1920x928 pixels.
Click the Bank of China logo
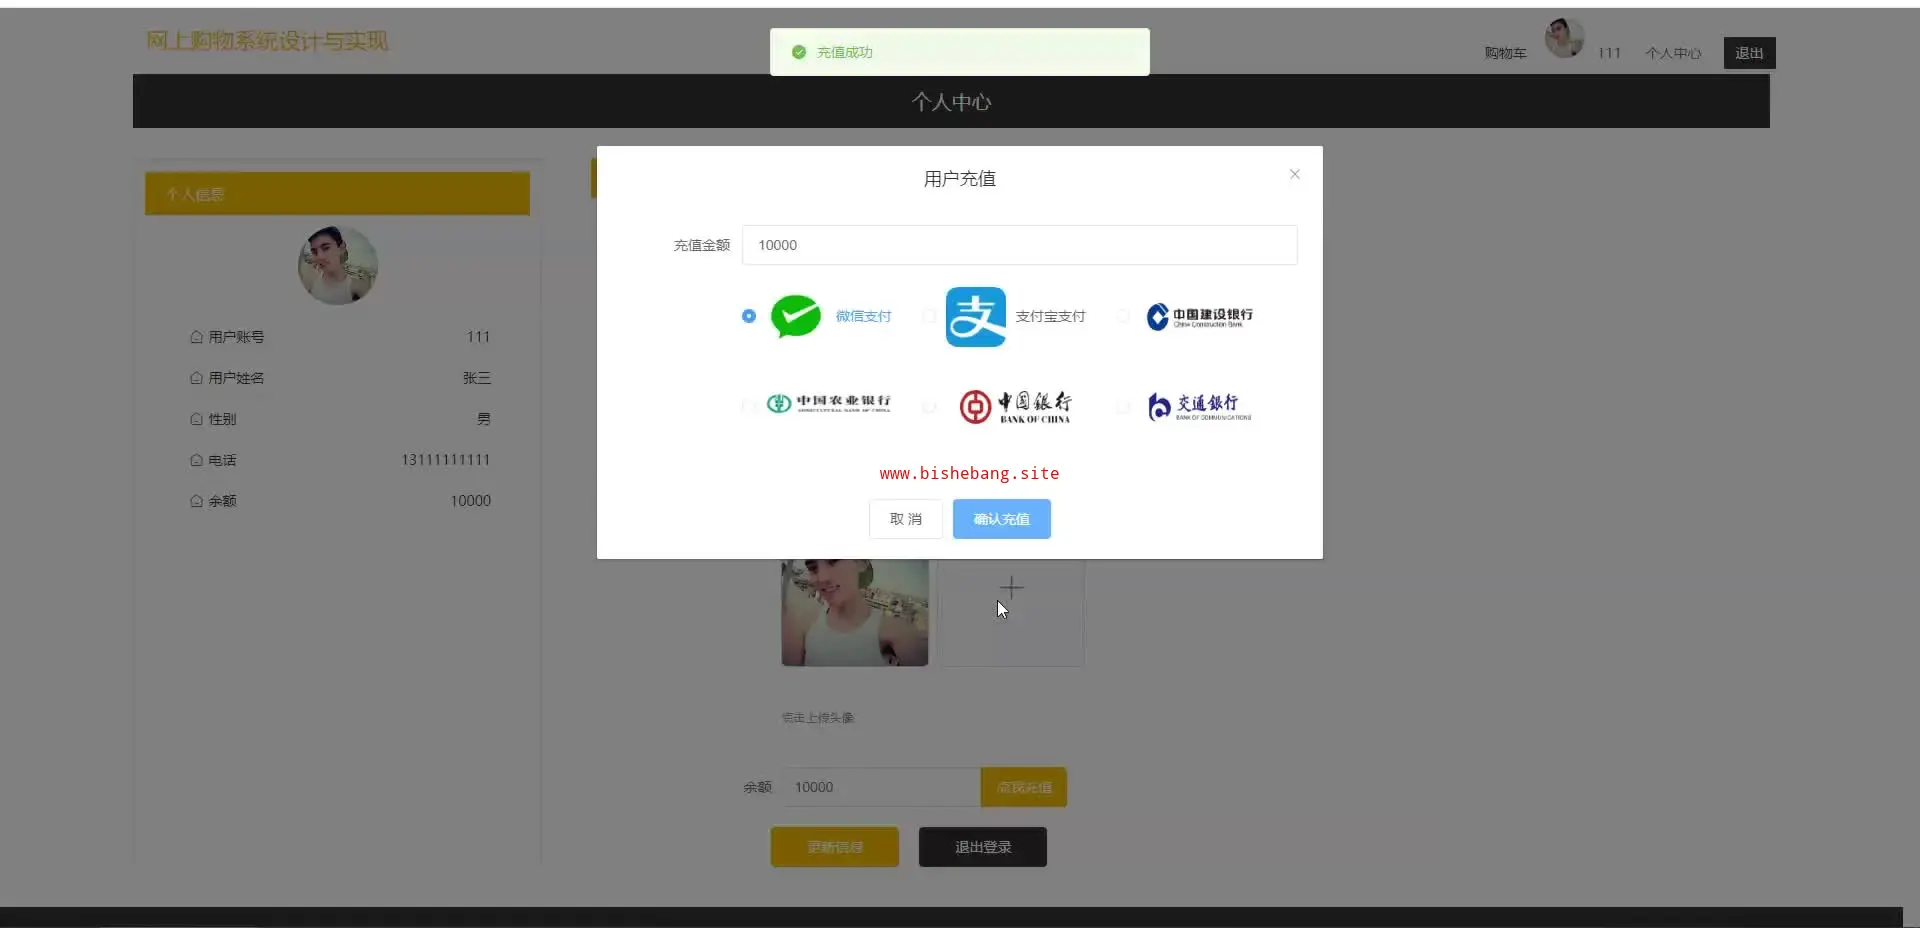(x=1015, y=406)
